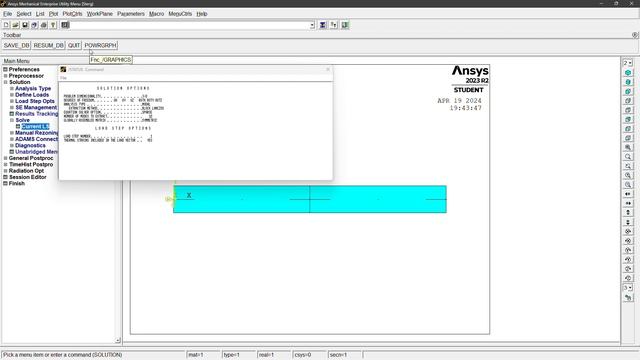Image resolution: width=640 pixels, height=360 pixels.
Task: Click Main Menu scrollbar down arrow
Action: (x=118, y=340)
